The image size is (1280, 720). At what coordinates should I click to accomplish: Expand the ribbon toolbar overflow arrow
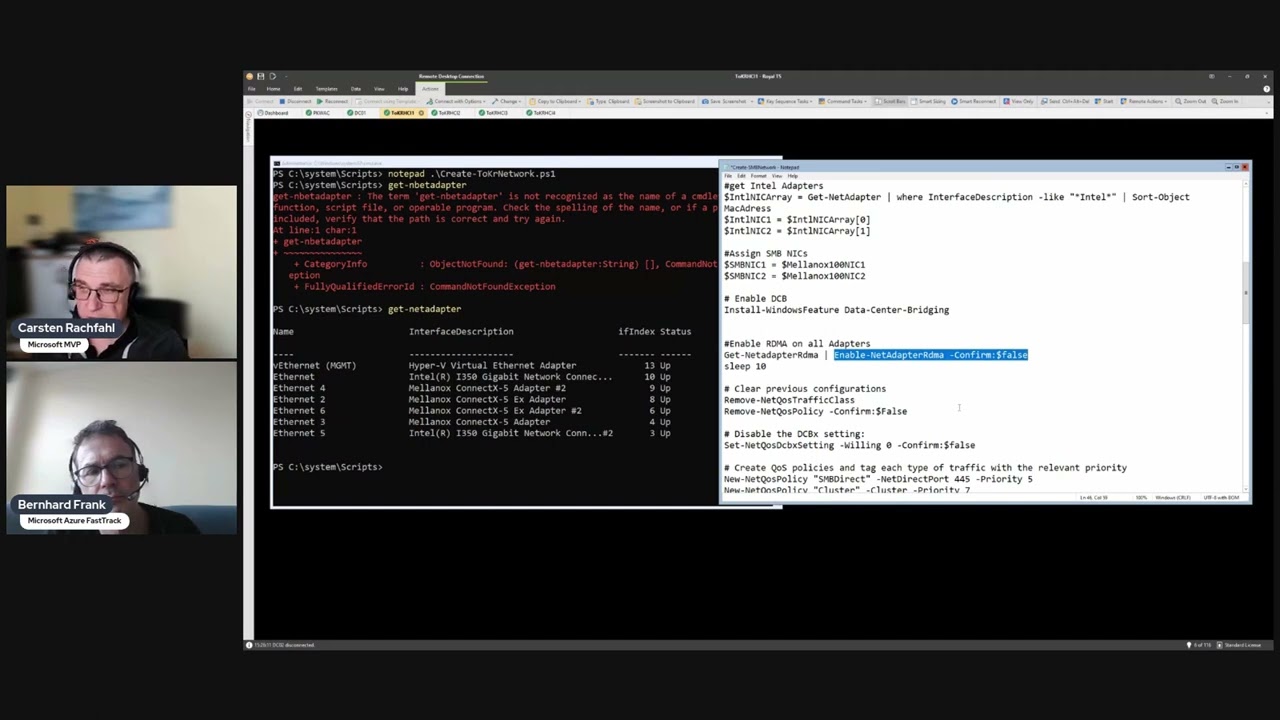(x=1268, y=101)
